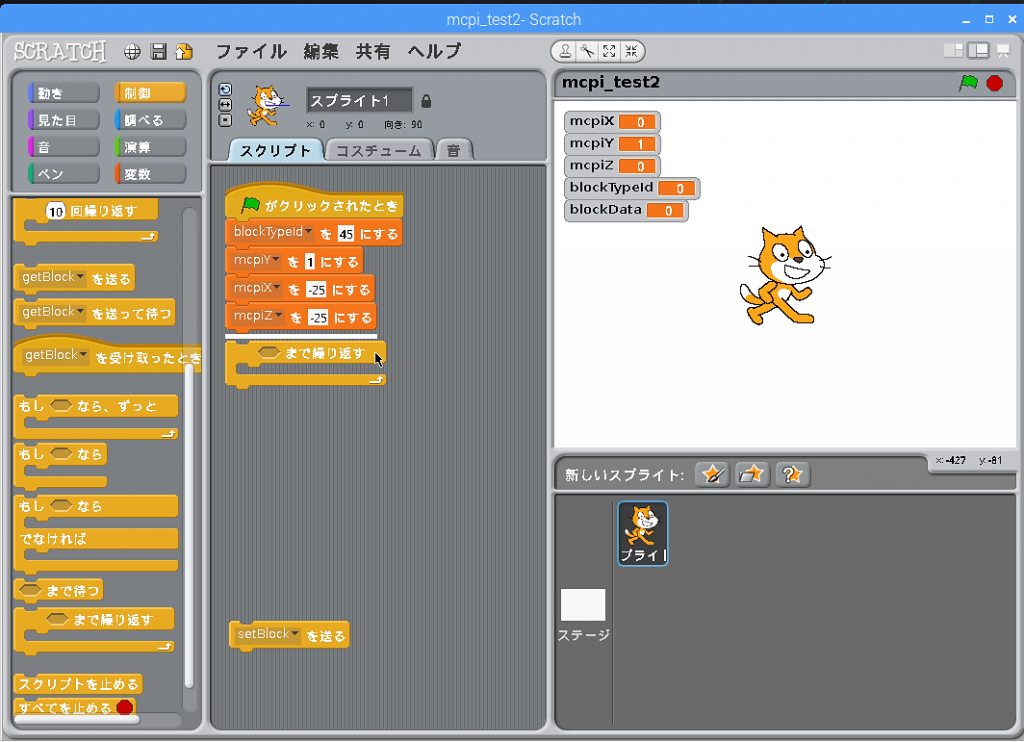Viewport: 1024px width, 742px height.
Task: Click the cat sprite on the stage
Action: [x=785, y=275]
